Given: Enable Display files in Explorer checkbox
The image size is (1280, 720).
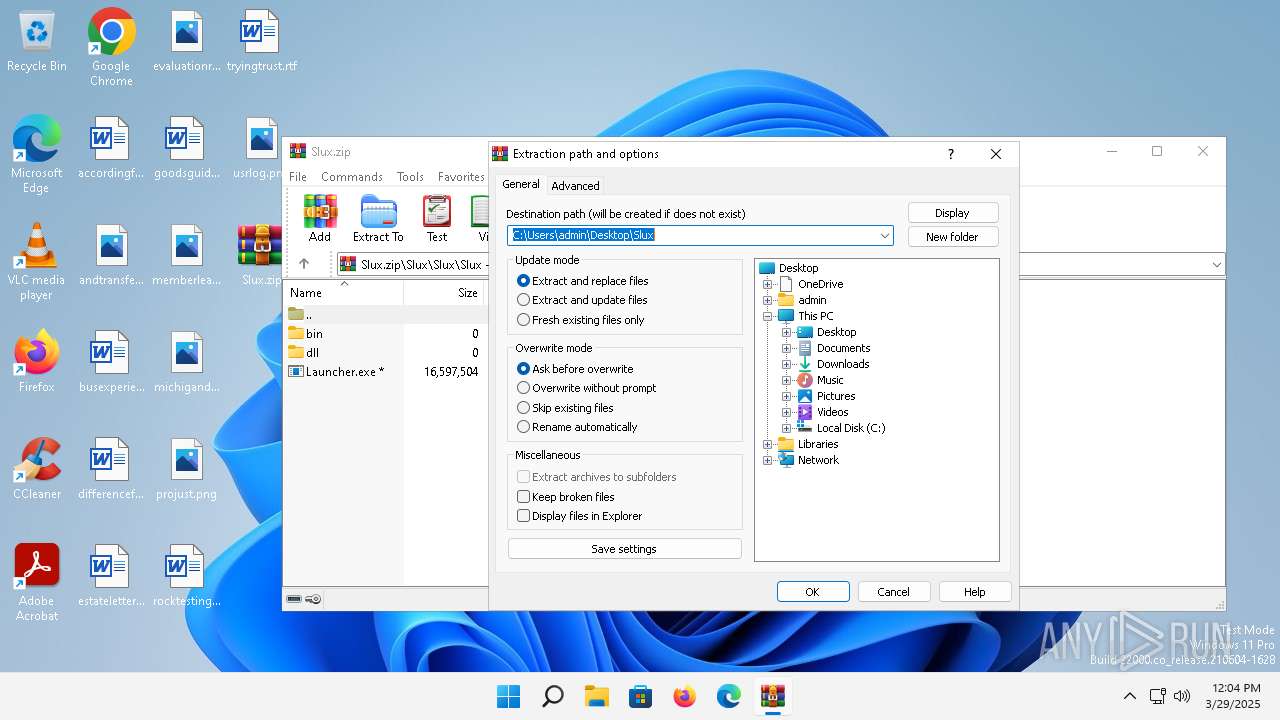Looking at the screenshot, I should point(579,516).
